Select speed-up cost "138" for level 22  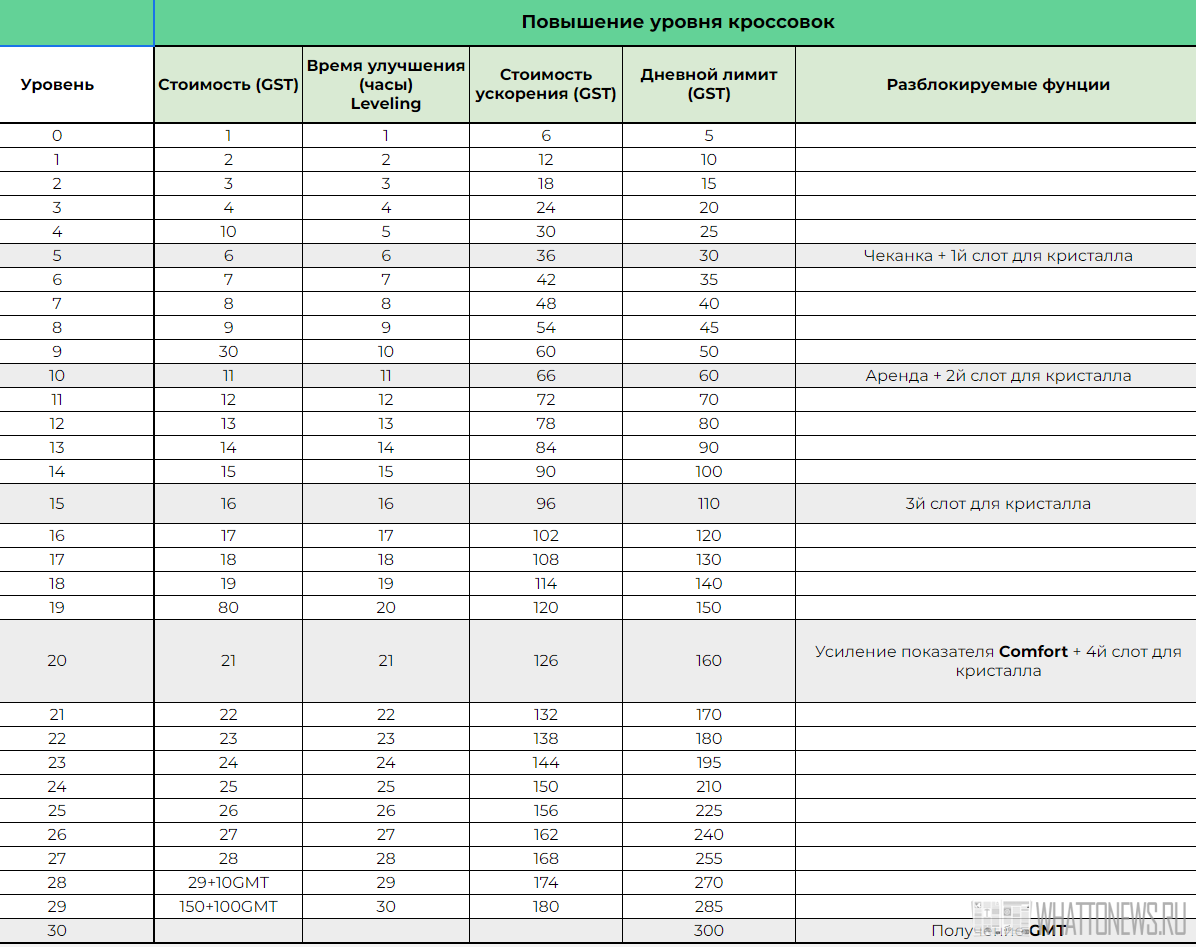point(545,738)
